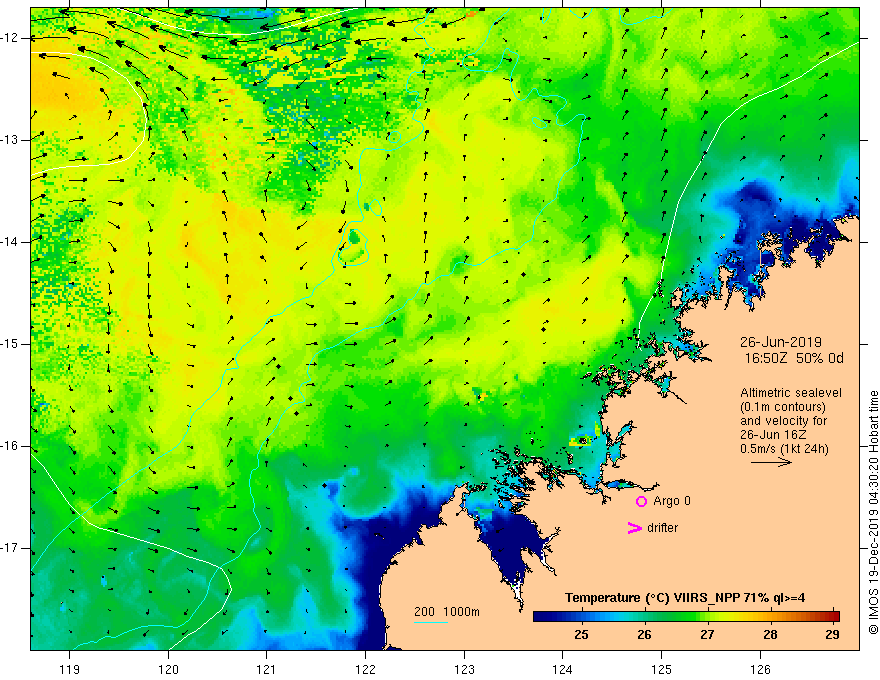This screenshot has width=880, height=680.
Task: Click the longitude label 124
Action: [x=563, y=669]
